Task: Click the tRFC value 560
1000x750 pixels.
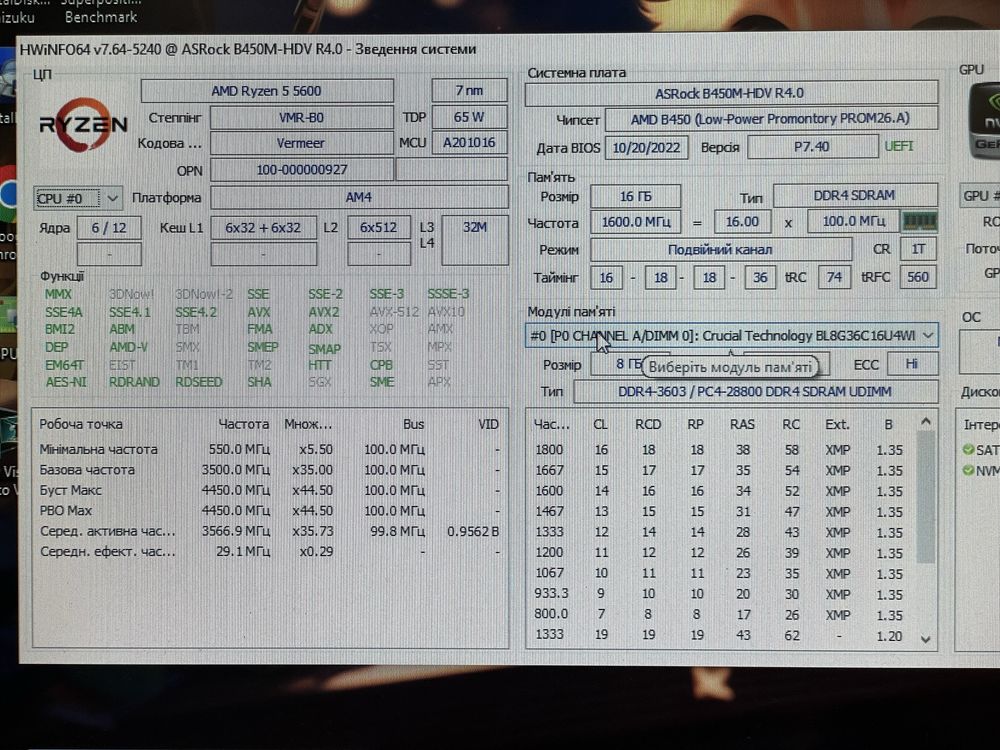Action: (918, 277)
